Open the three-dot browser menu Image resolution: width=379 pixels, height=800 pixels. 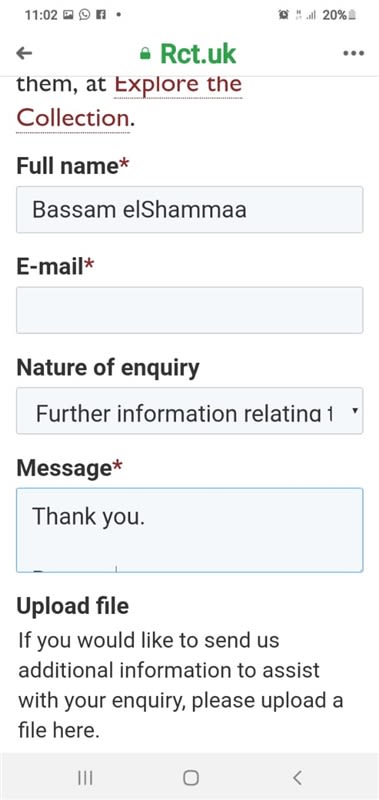click(x=353, y=53)
